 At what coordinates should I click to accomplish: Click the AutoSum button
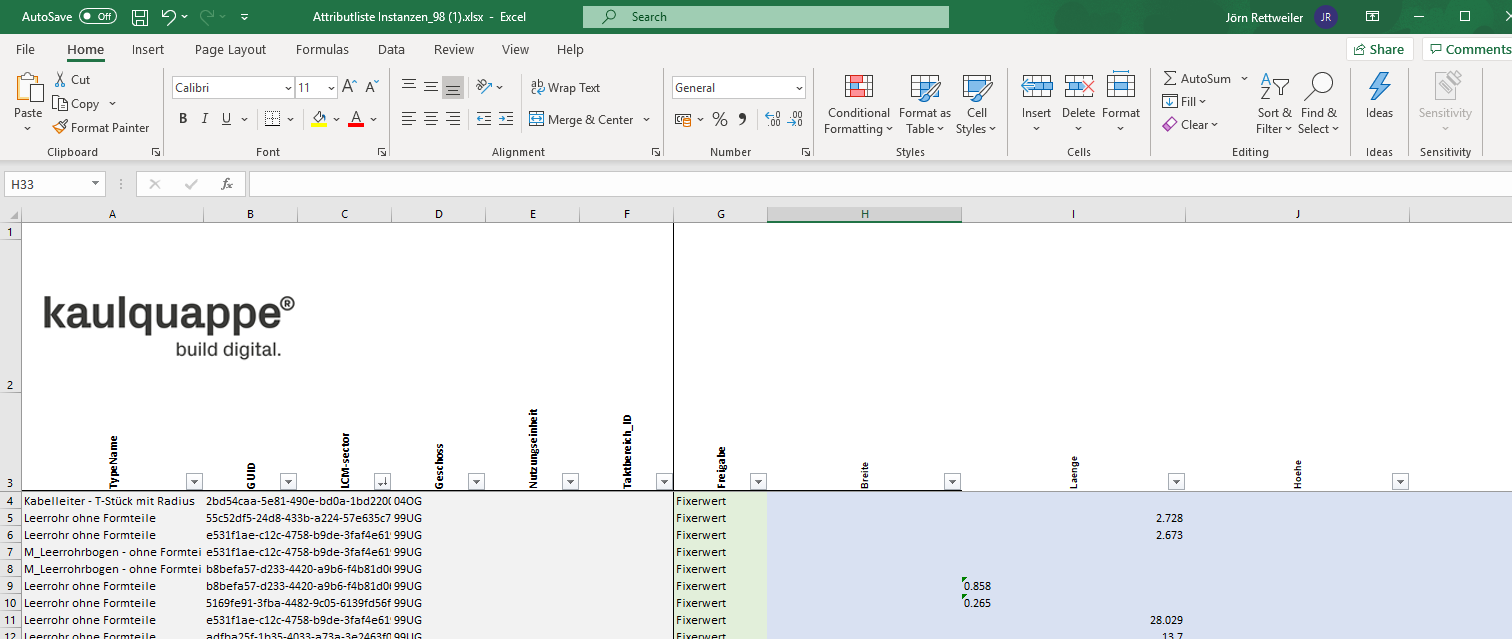point(1197,78)
